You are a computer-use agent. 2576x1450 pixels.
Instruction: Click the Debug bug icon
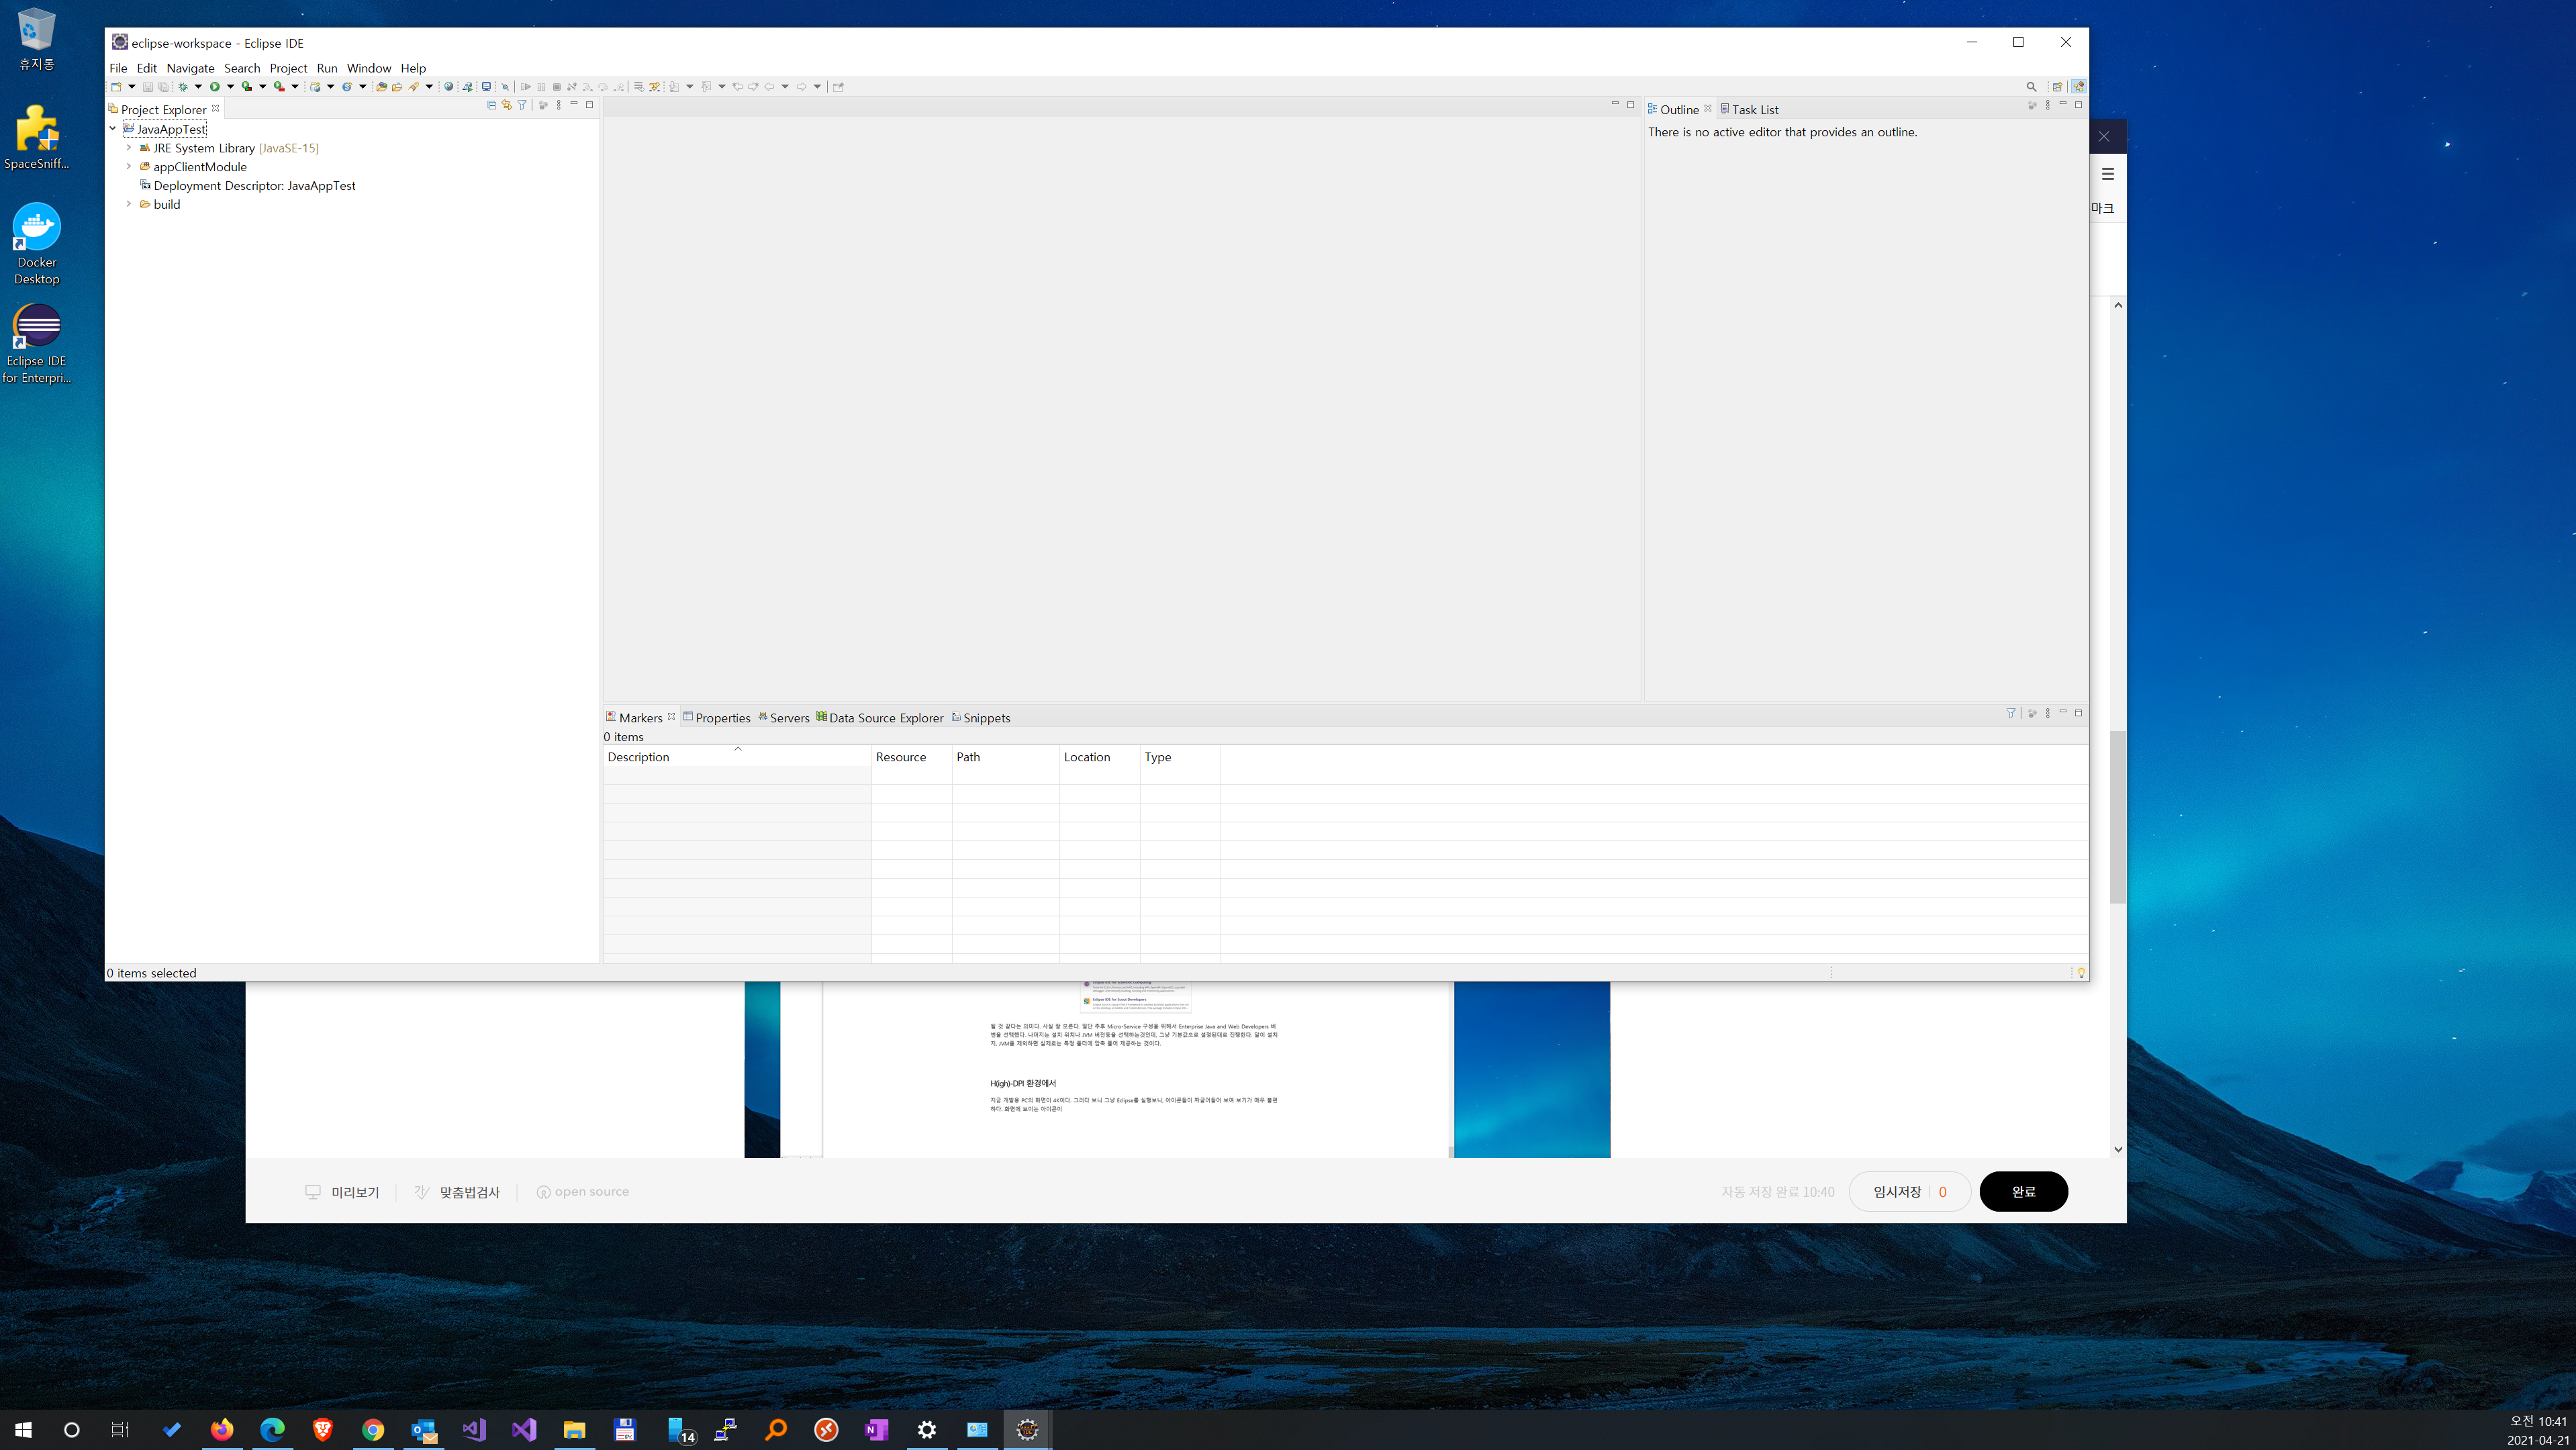pyautogui.click(x=182, y=87)
